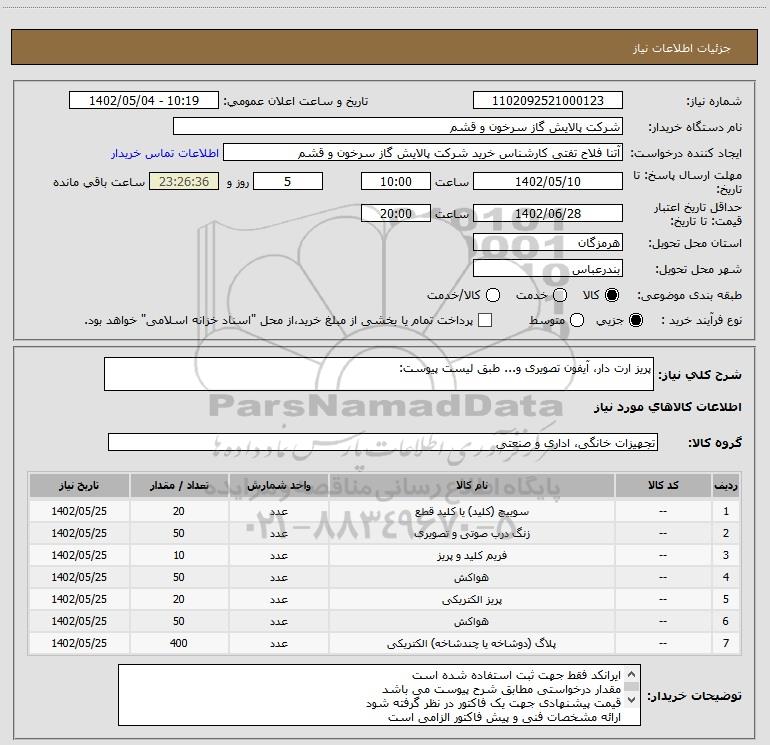
Task: Click the item name هواکش in row 6
Action: (471, 621)
